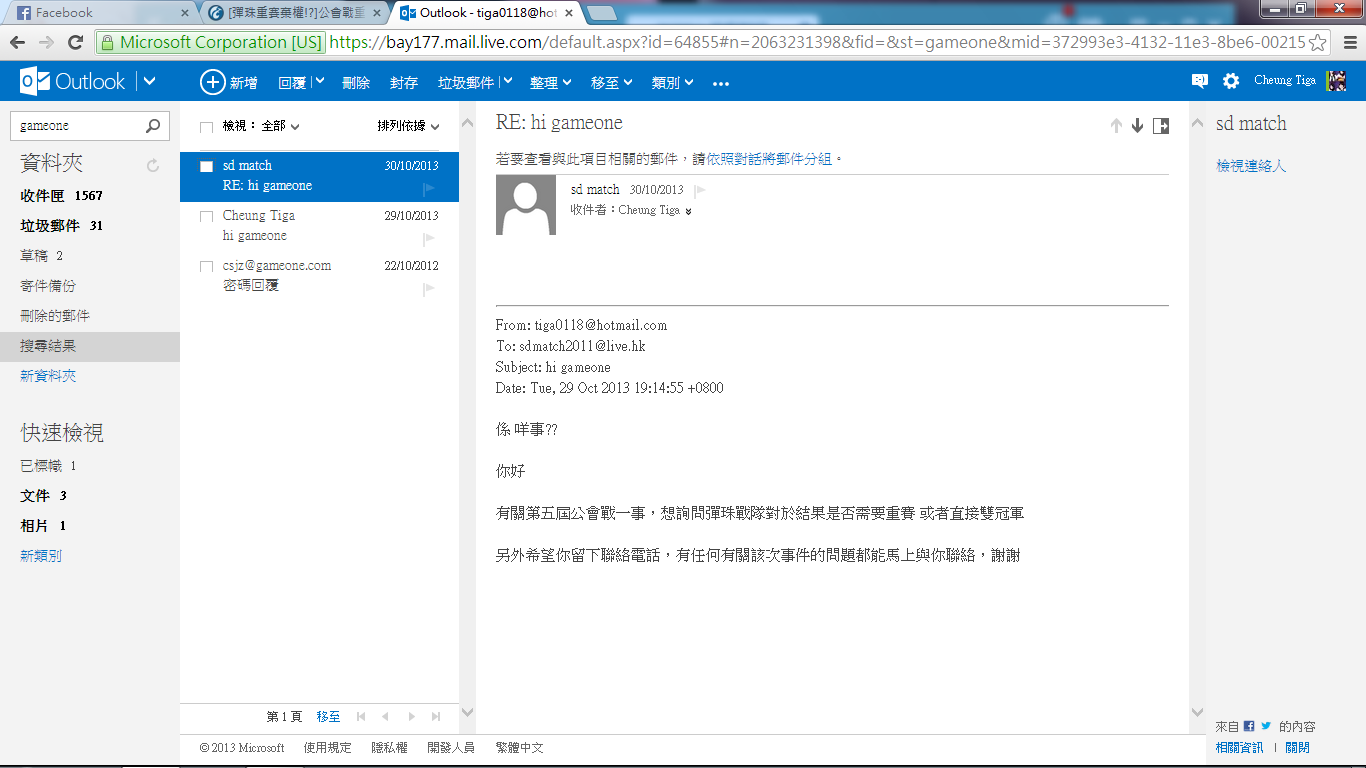The width and height of the screenshot is (1366, 768).
Task: Click the New (新增) plus icon
Action: coord(212,83)
